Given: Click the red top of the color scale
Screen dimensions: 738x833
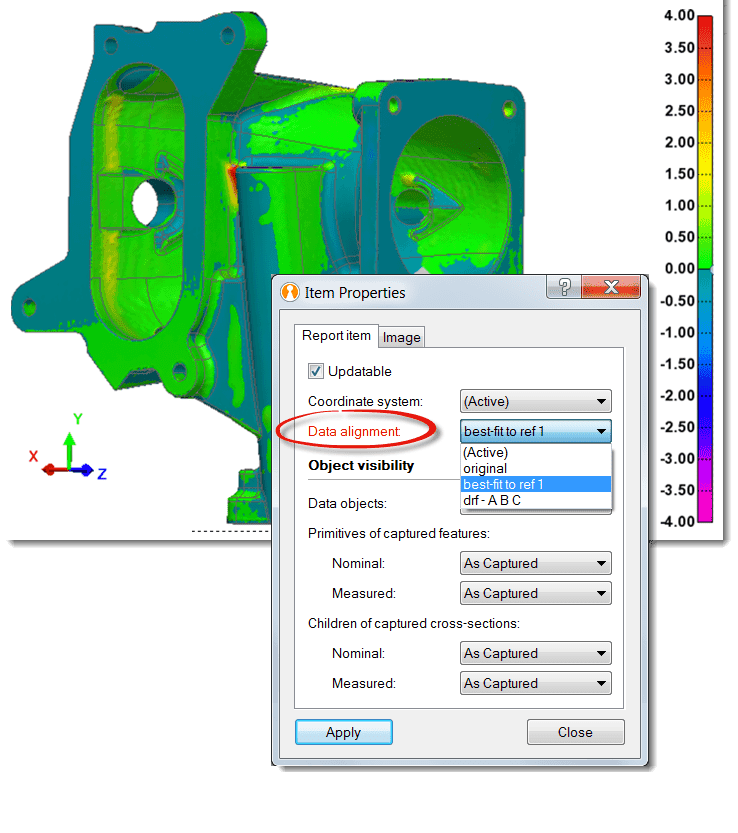Looking at the screenshot, I should [x=704, y=22].
